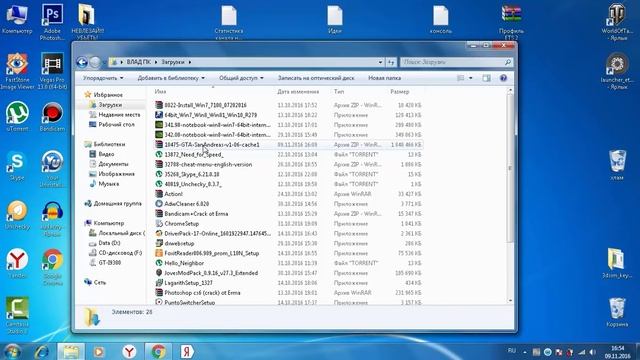Screen dimensions: 640x360
Task: Click the taskbar clock showing 16:54
Action: tap(618, 352)
